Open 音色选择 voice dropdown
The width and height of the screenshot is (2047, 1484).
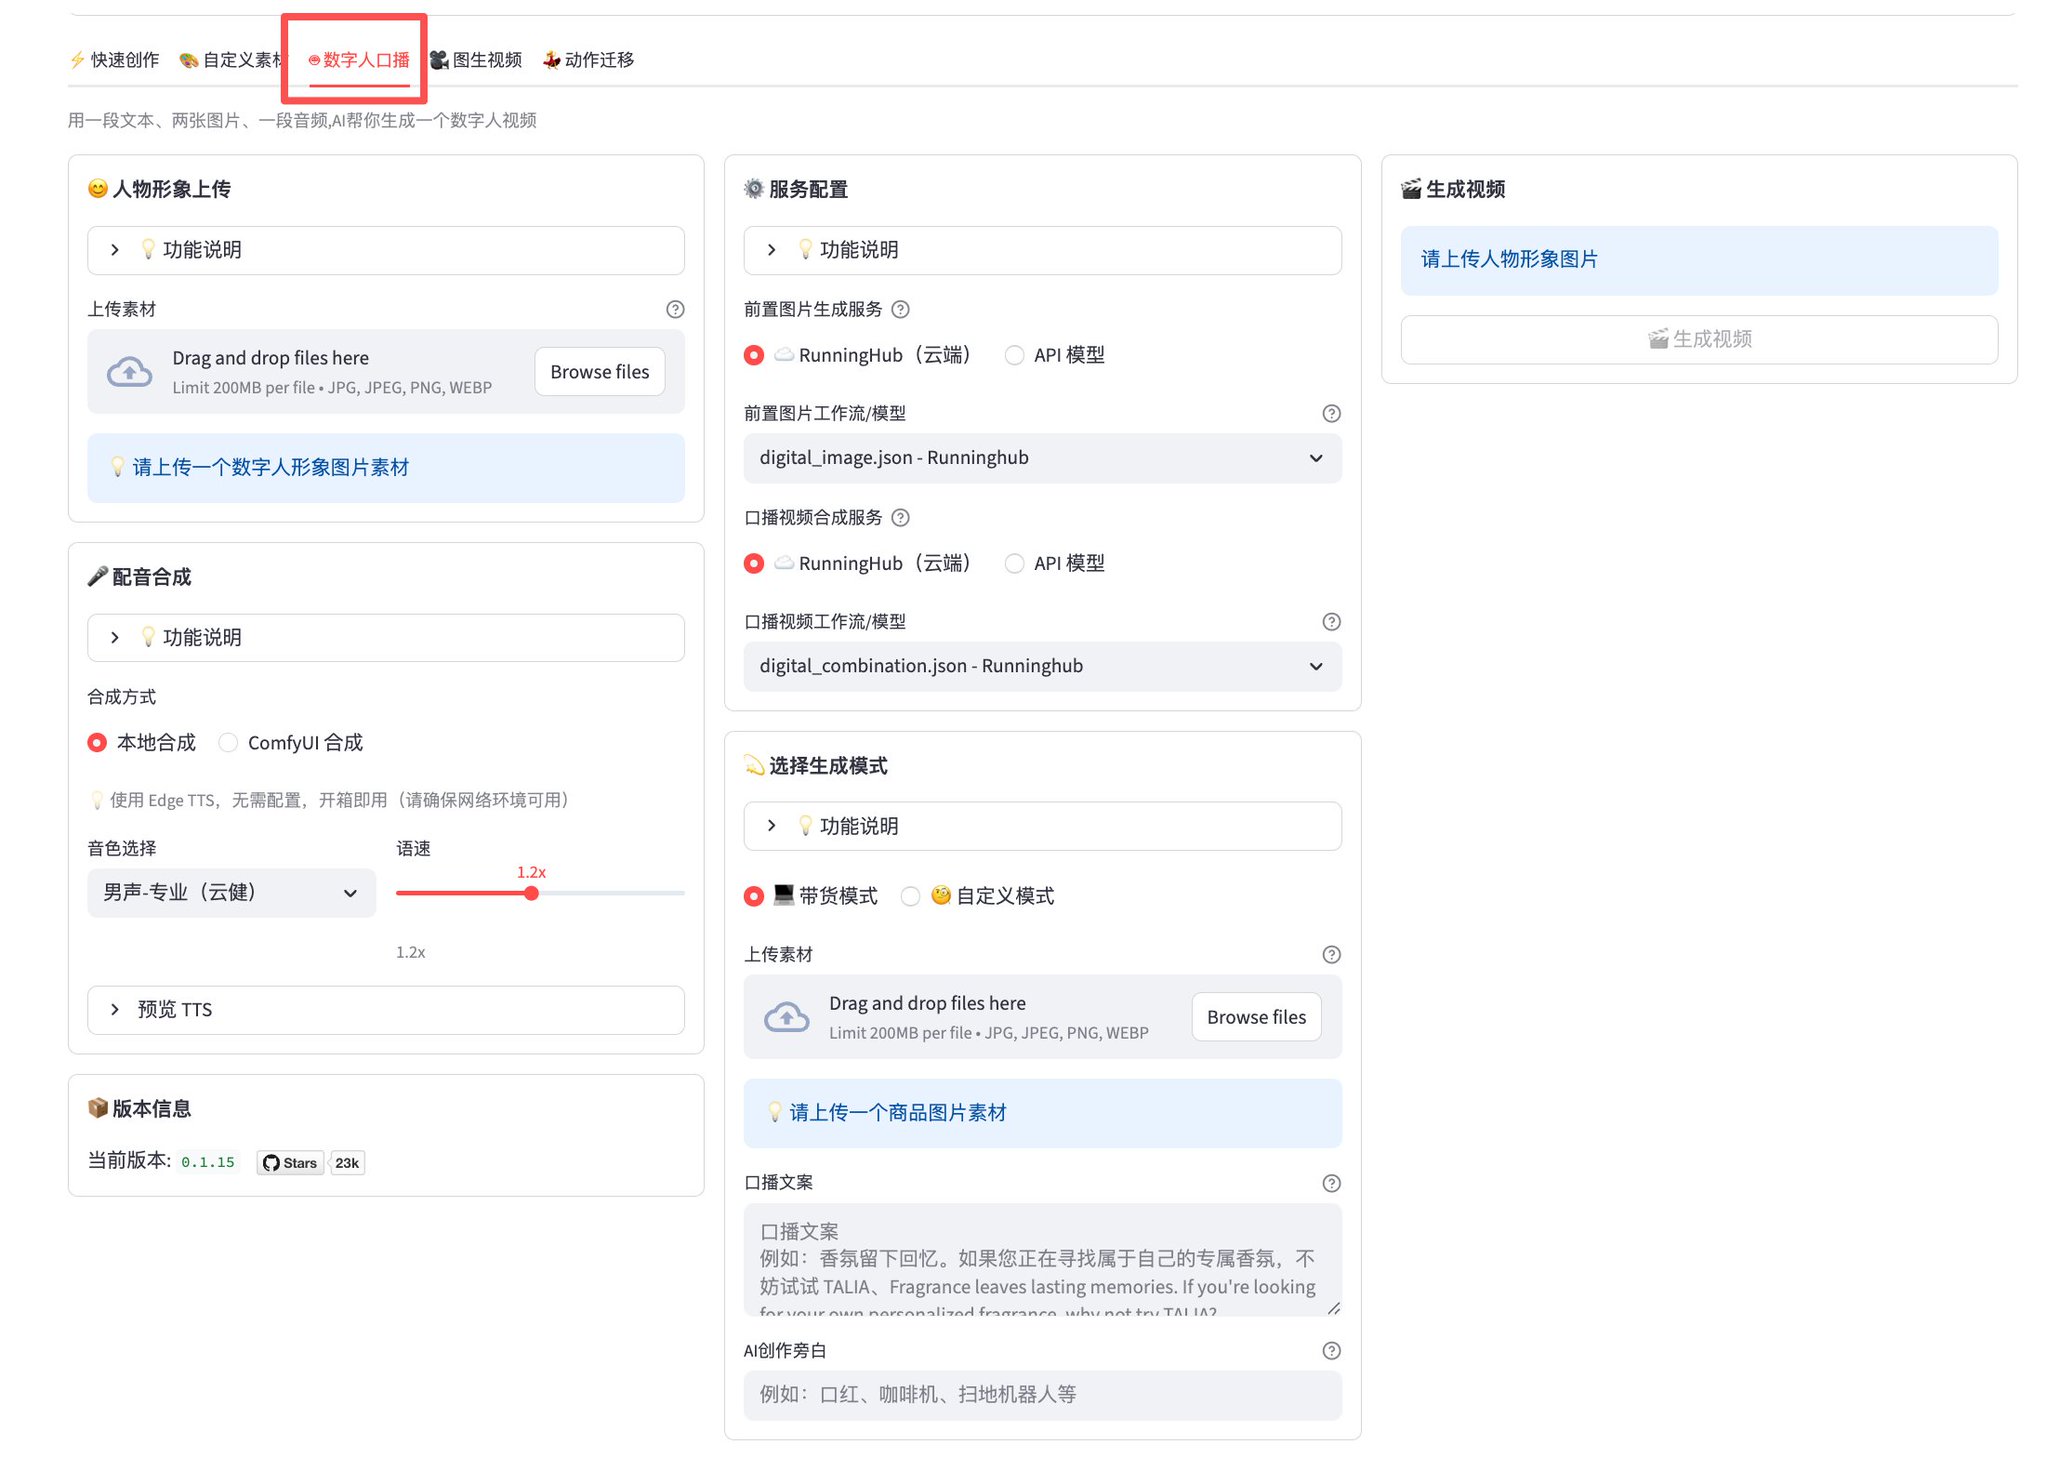[231, 893]
